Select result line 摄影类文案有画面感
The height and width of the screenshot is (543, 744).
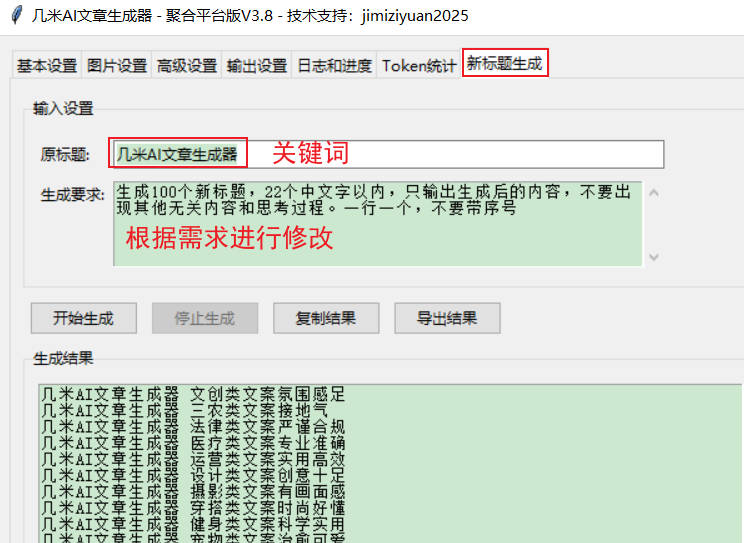tap(194, 491)
